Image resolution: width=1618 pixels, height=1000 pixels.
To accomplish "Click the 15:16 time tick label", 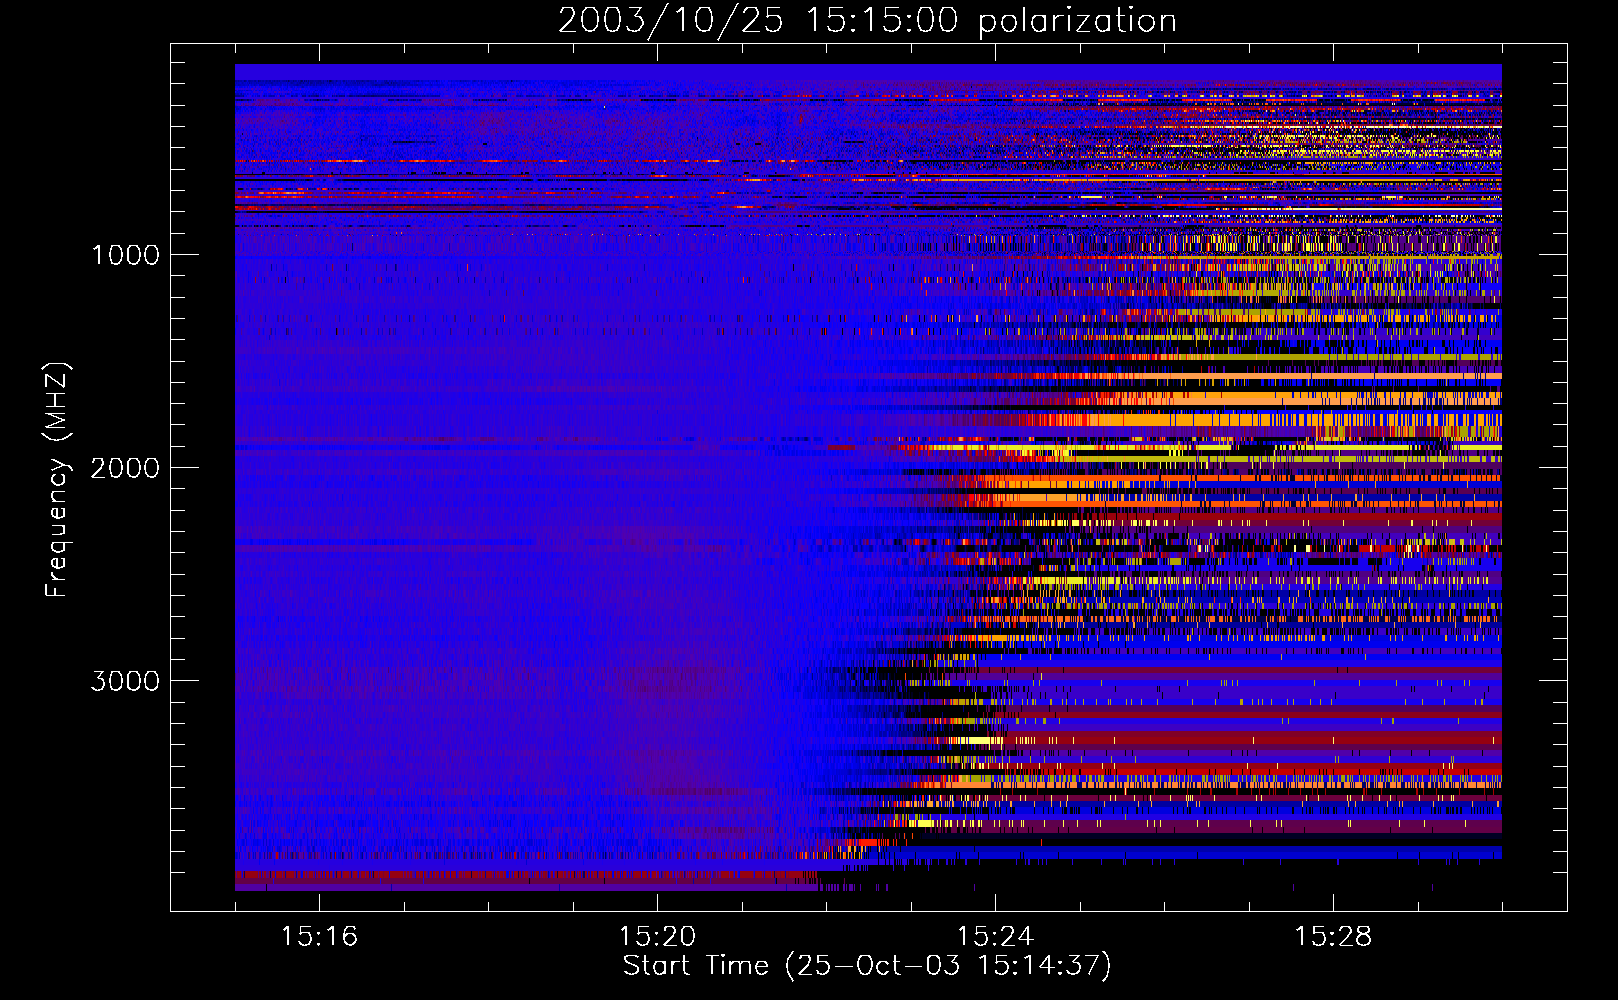I will click(x=319, y=937).
